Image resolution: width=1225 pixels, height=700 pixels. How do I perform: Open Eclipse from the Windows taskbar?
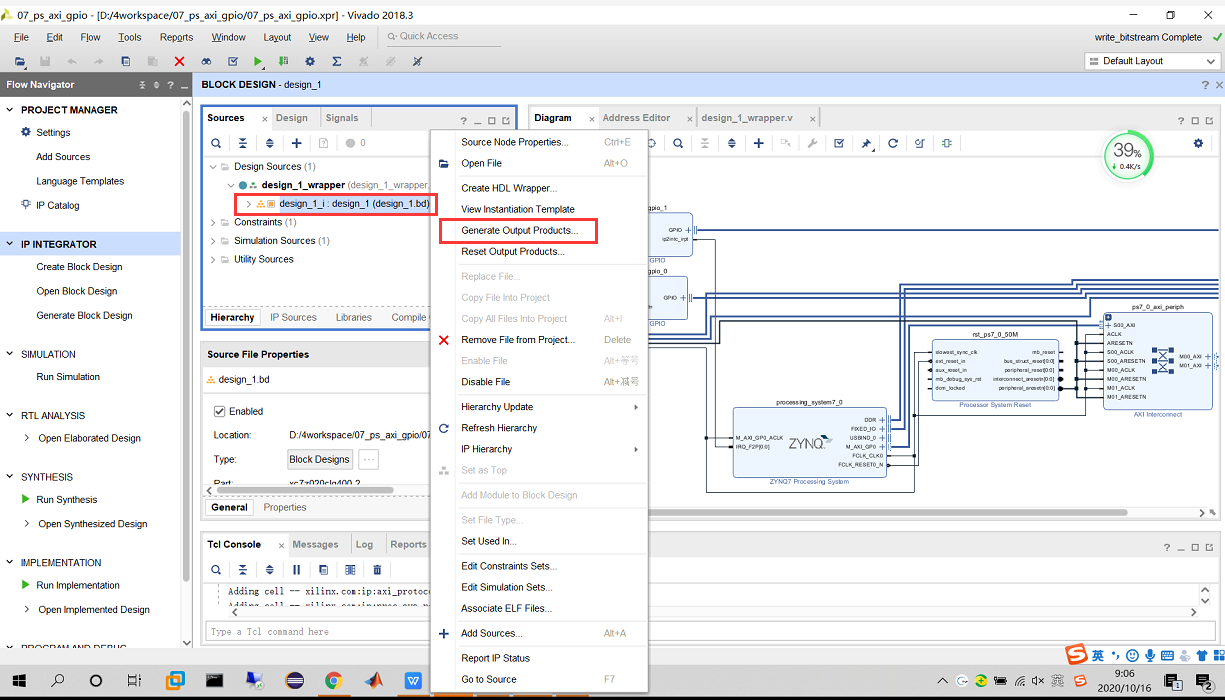pyautogui.click(x=294, y=681)
